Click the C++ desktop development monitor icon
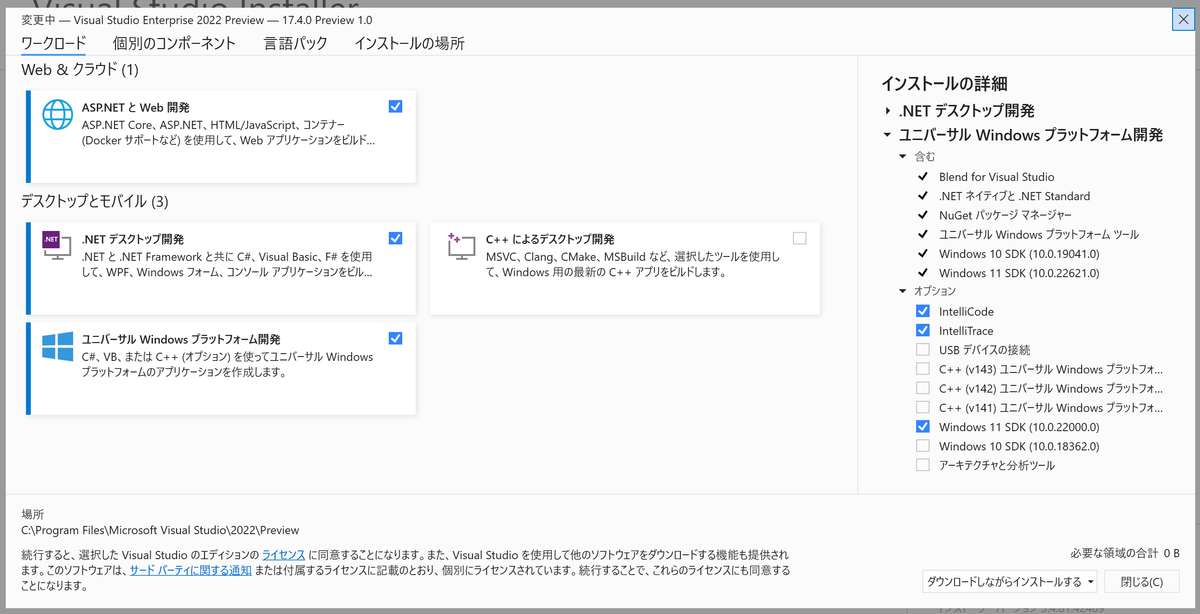The width and height of the screenshot is (1200, 614). 461,246
